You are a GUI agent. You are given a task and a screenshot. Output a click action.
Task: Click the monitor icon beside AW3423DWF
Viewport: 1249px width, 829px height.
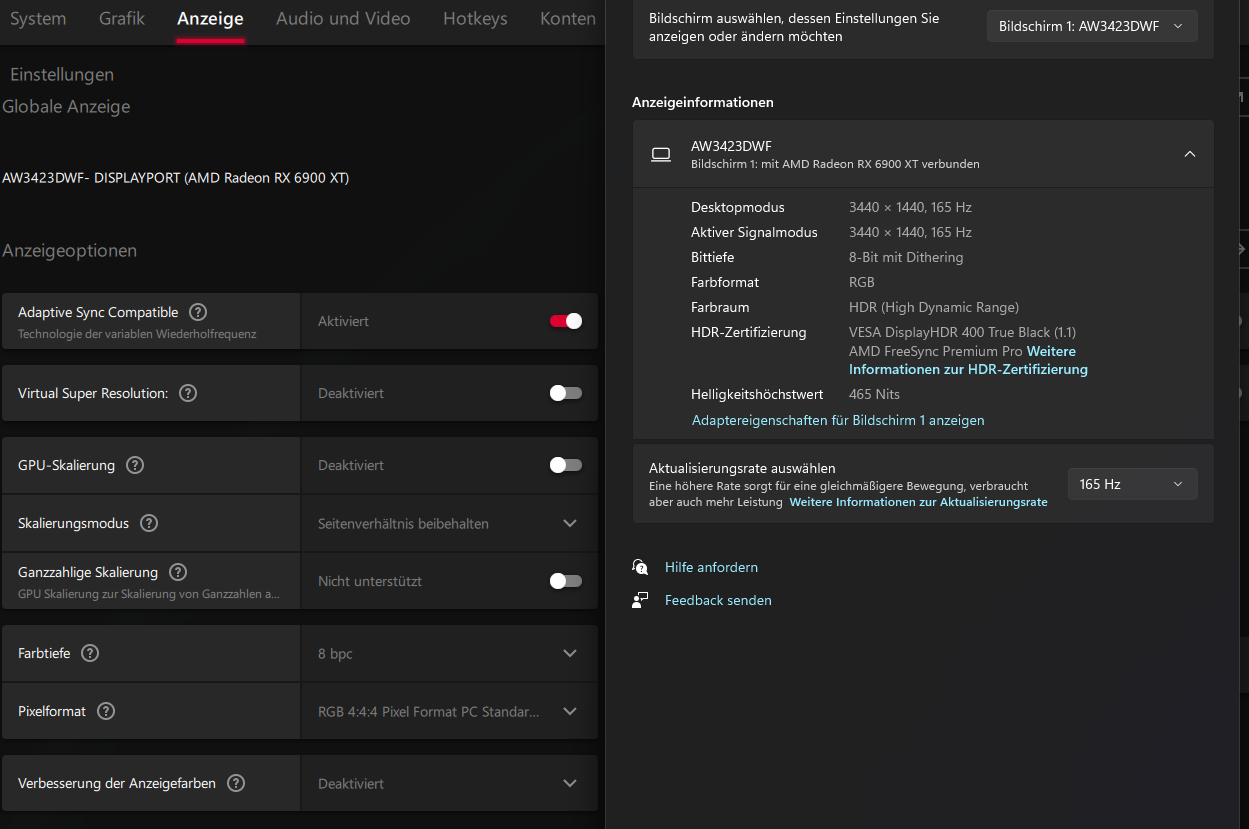point(661,154)
